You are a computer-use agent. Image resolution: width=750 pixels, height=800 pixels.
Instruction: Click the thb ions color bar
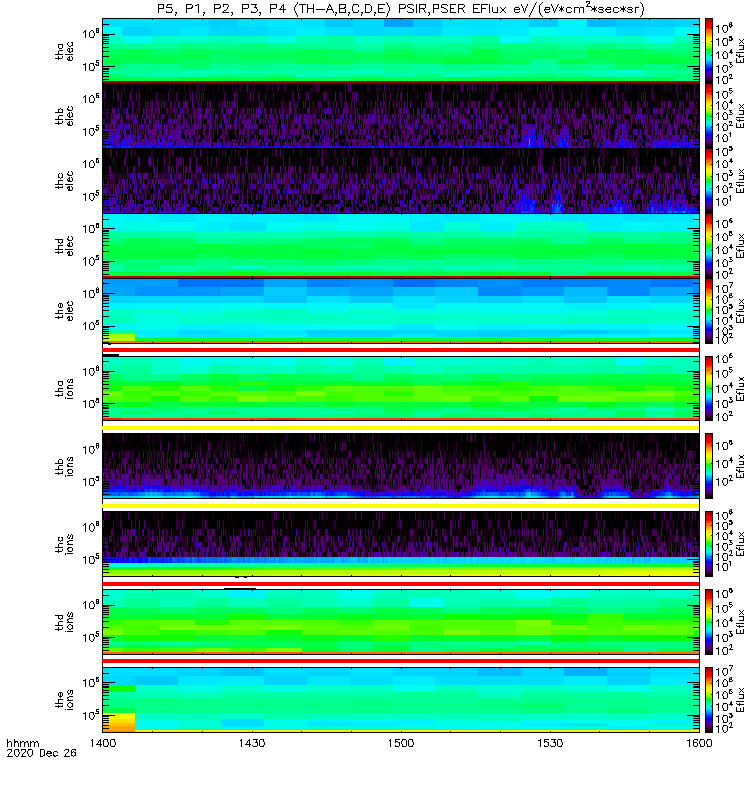click(x=709, y=466)
